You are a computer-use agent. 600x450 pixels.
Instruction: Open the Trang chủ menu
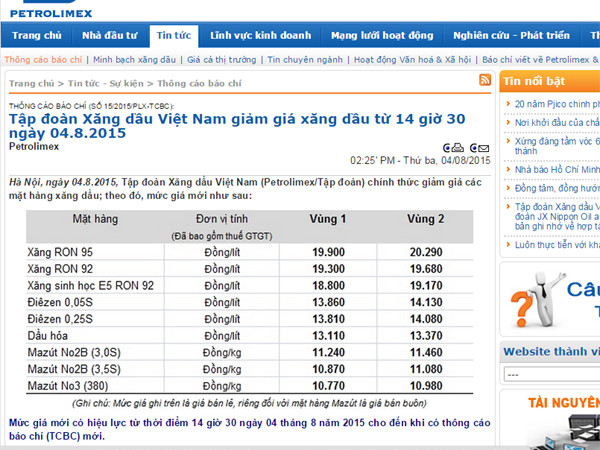tap(37, 36)
